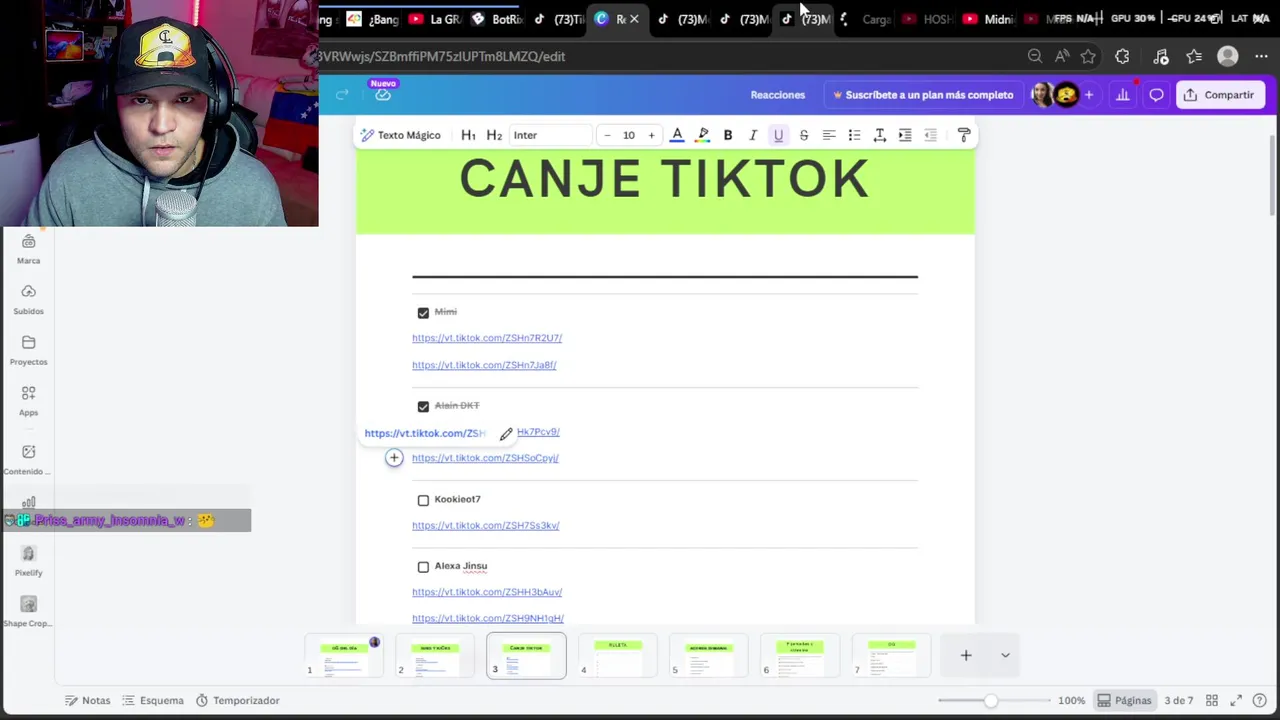
Task: Toggle italic formatting
Action: coord(753,135)
